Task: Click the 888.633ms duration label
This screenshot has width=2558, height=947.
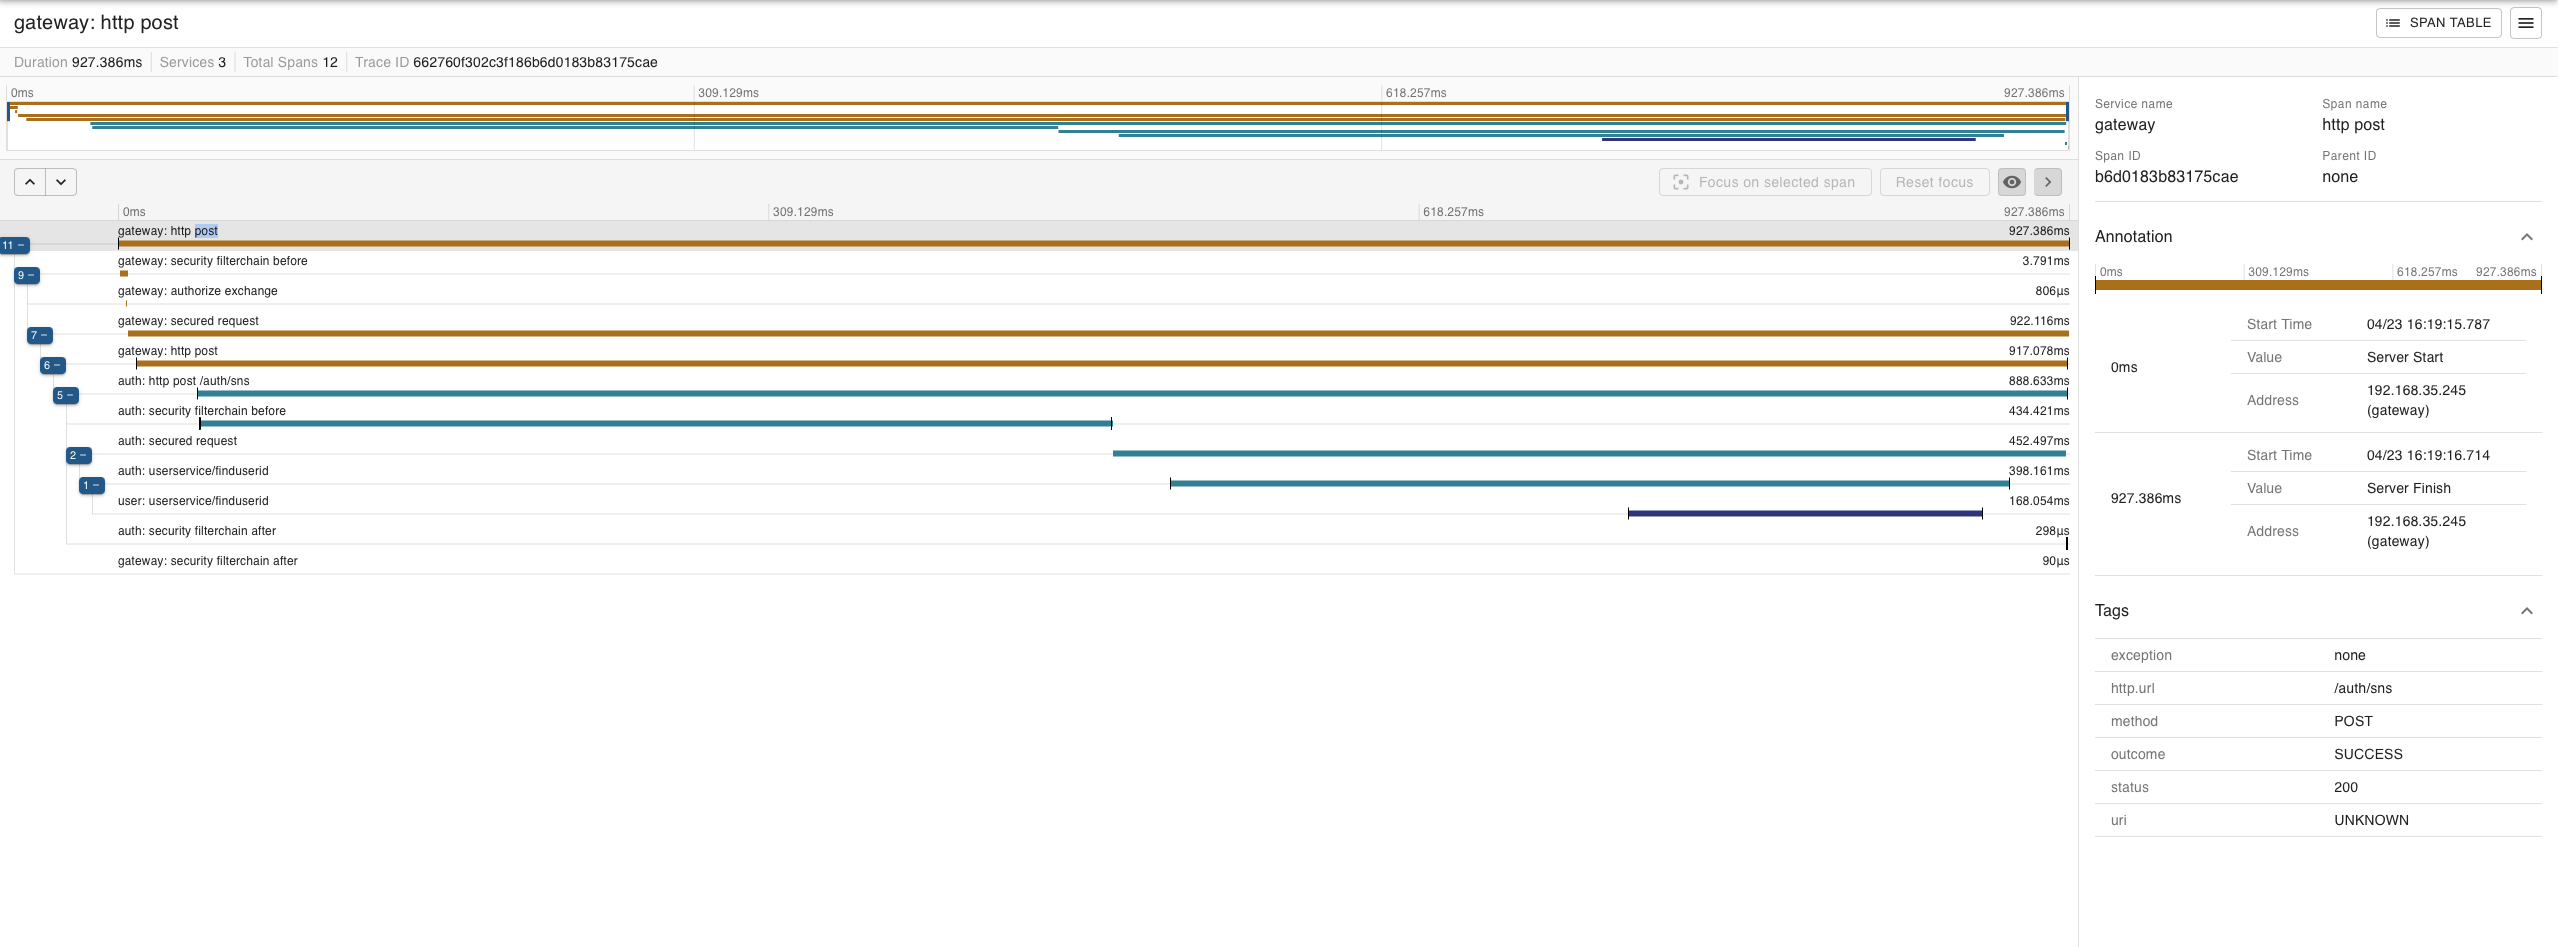Action: (x=2038, y=381)
